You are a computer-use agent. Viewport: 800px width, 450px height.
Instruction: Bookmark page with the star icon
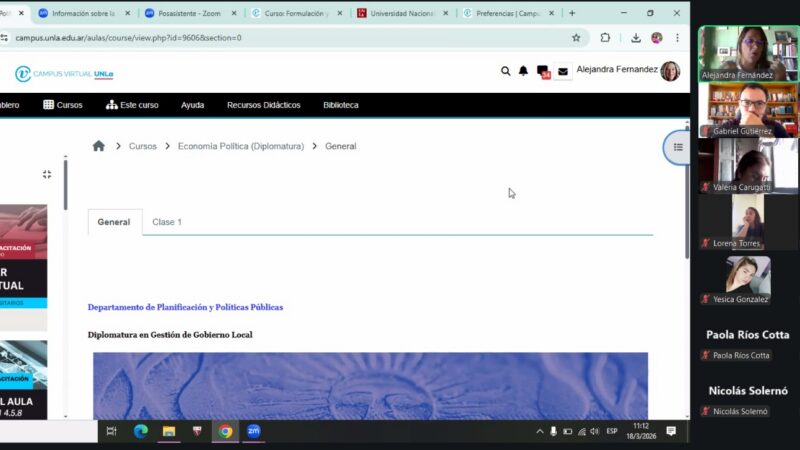pyautogui.click(x=576, y=38)
